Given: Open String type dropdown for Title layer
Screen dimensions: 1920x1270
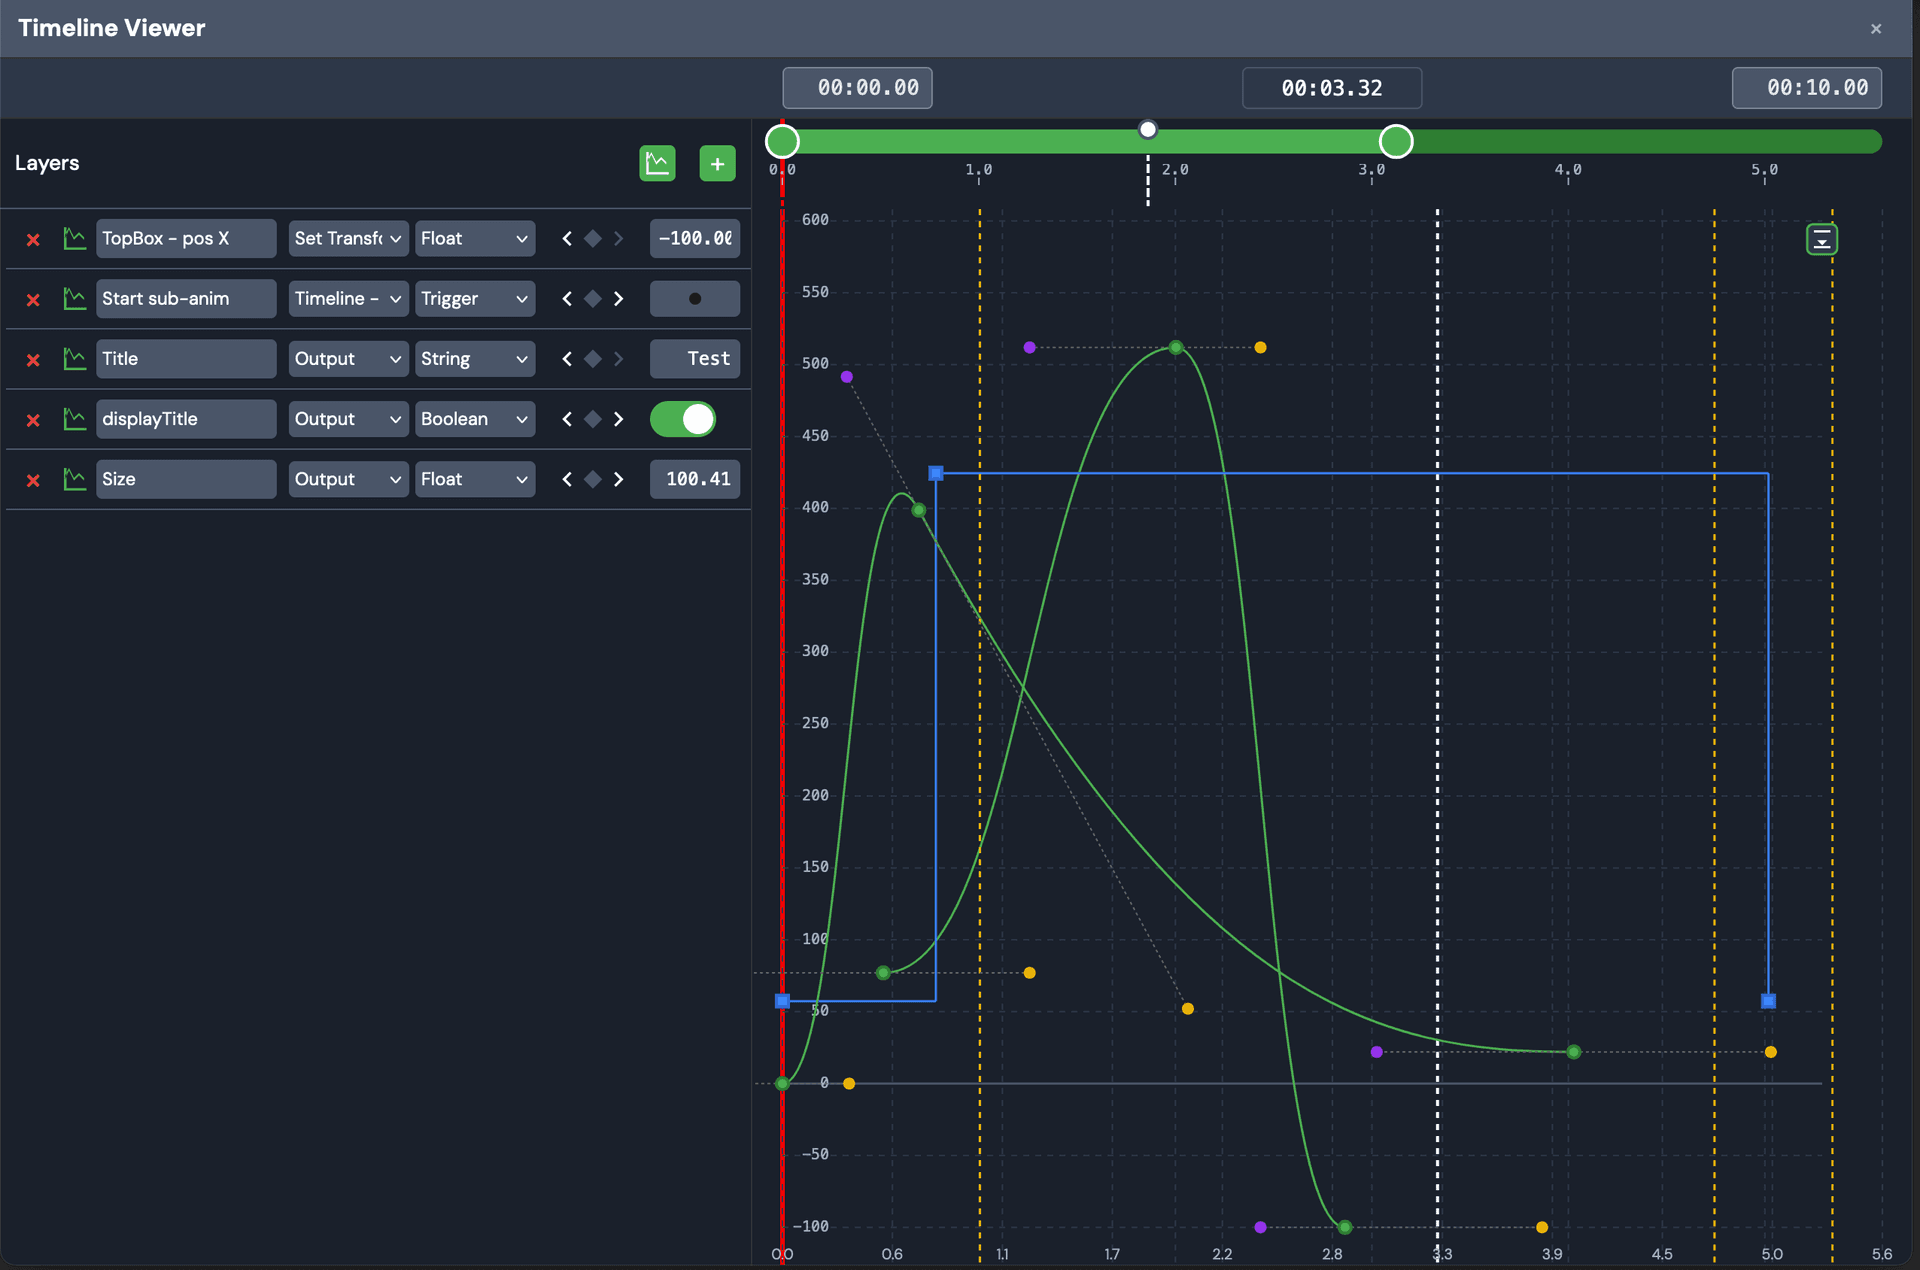Looking at the screenshot, I should point(475,358).
